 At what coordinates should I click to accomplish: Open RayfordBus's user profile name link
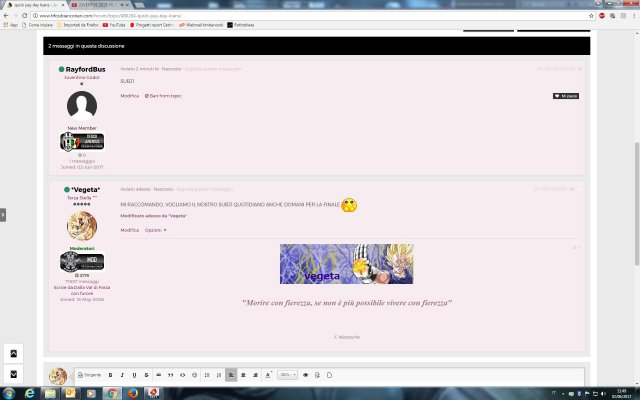(85, 69)
